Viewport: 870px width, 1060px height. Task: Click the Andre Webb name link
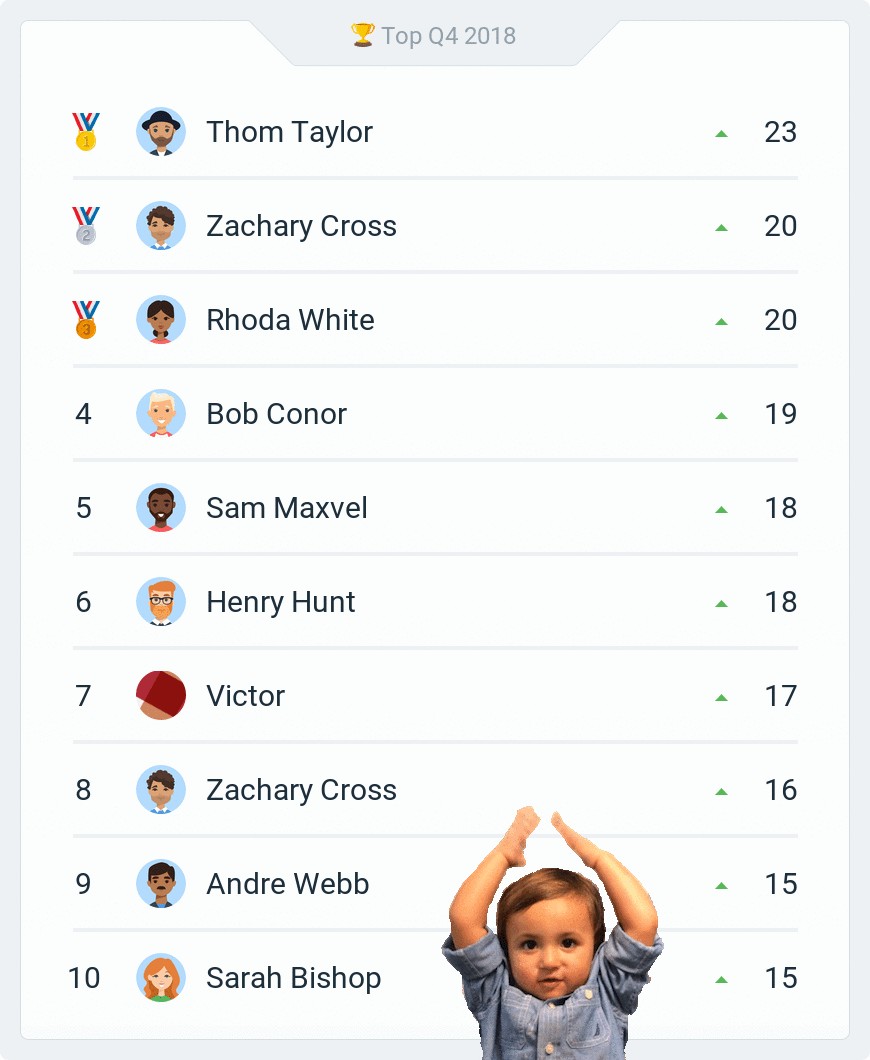(x=288, y=884)
